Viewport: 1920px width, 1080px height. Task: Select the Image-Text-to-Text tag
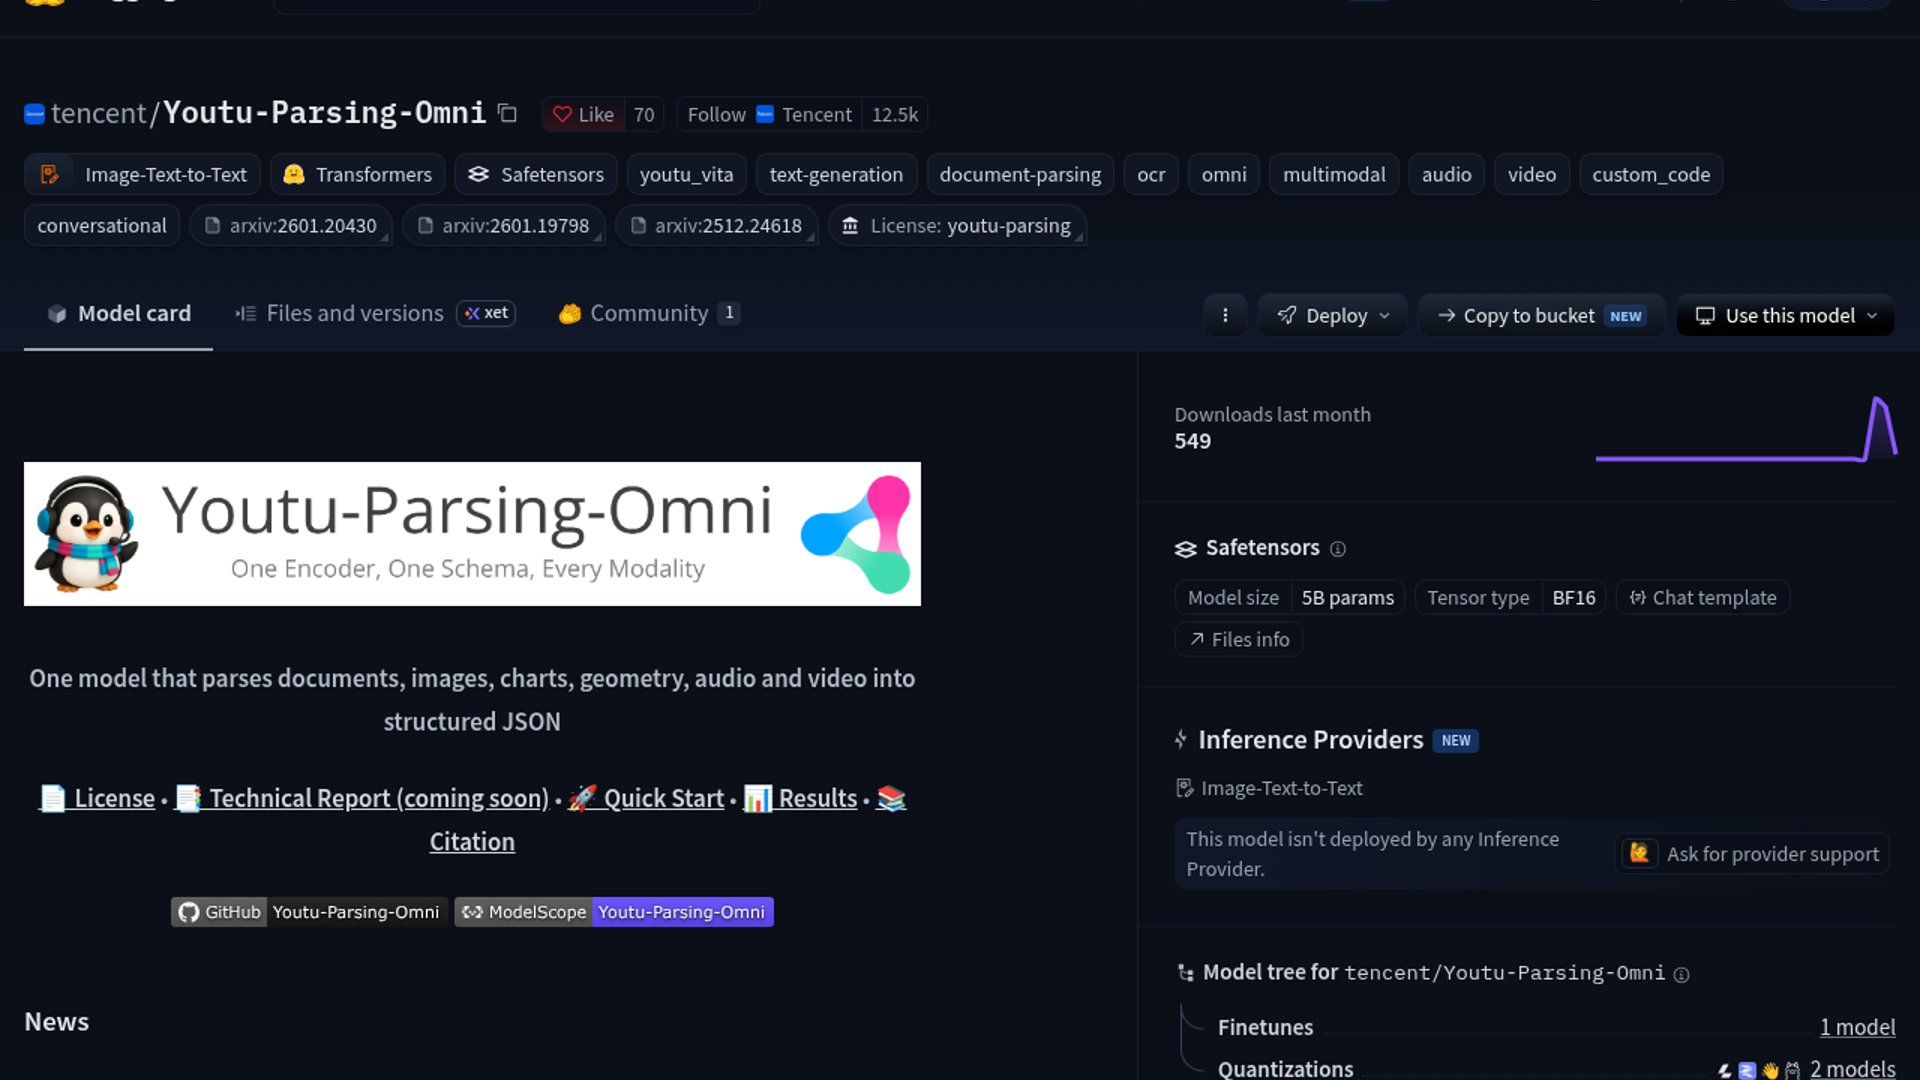143,175
